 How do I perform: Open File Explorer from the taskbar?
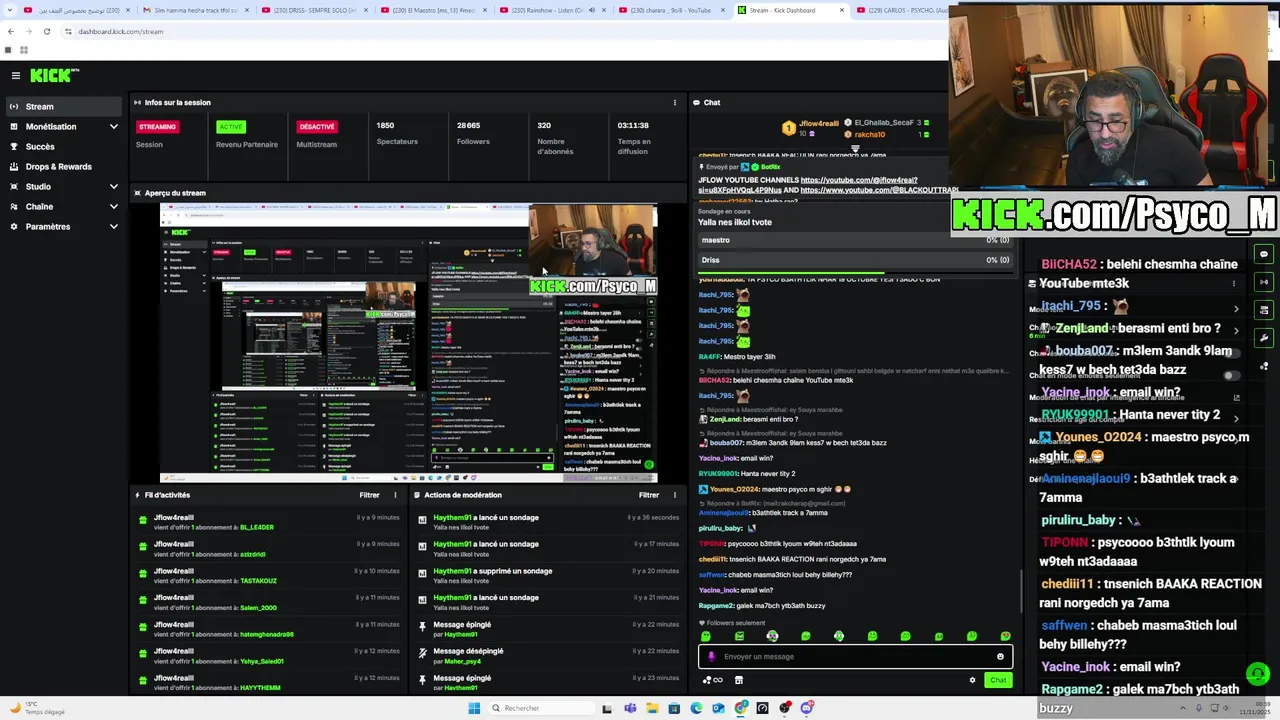click(x=652, y=708)
